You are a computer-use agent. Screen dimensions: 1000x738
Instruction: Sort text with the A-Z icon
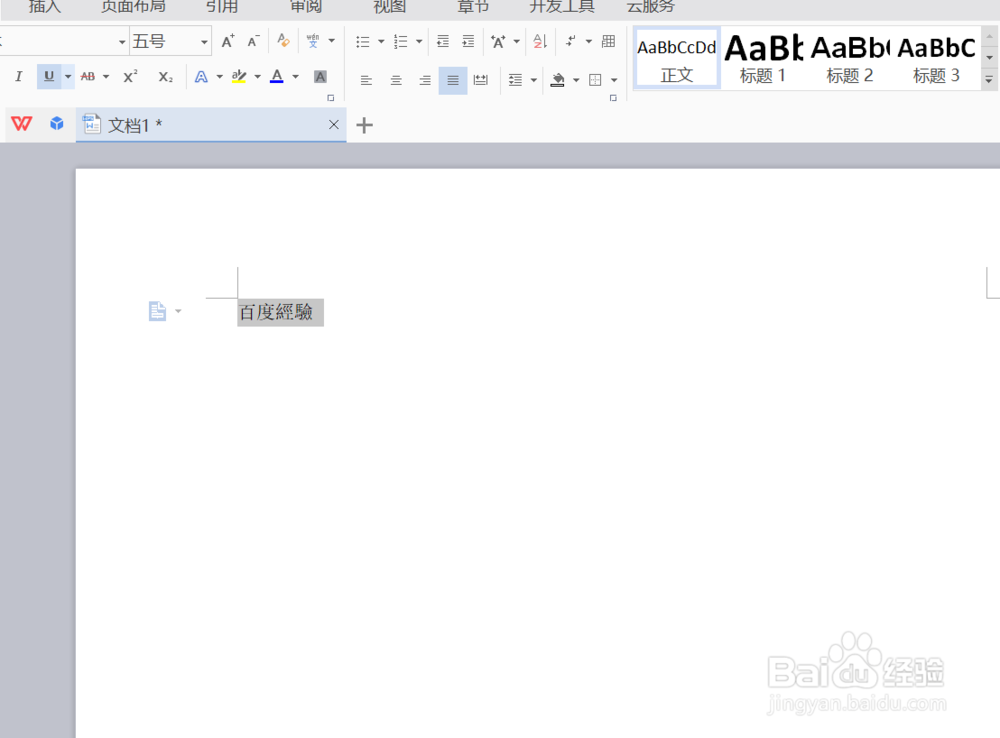tap(540, 41)
